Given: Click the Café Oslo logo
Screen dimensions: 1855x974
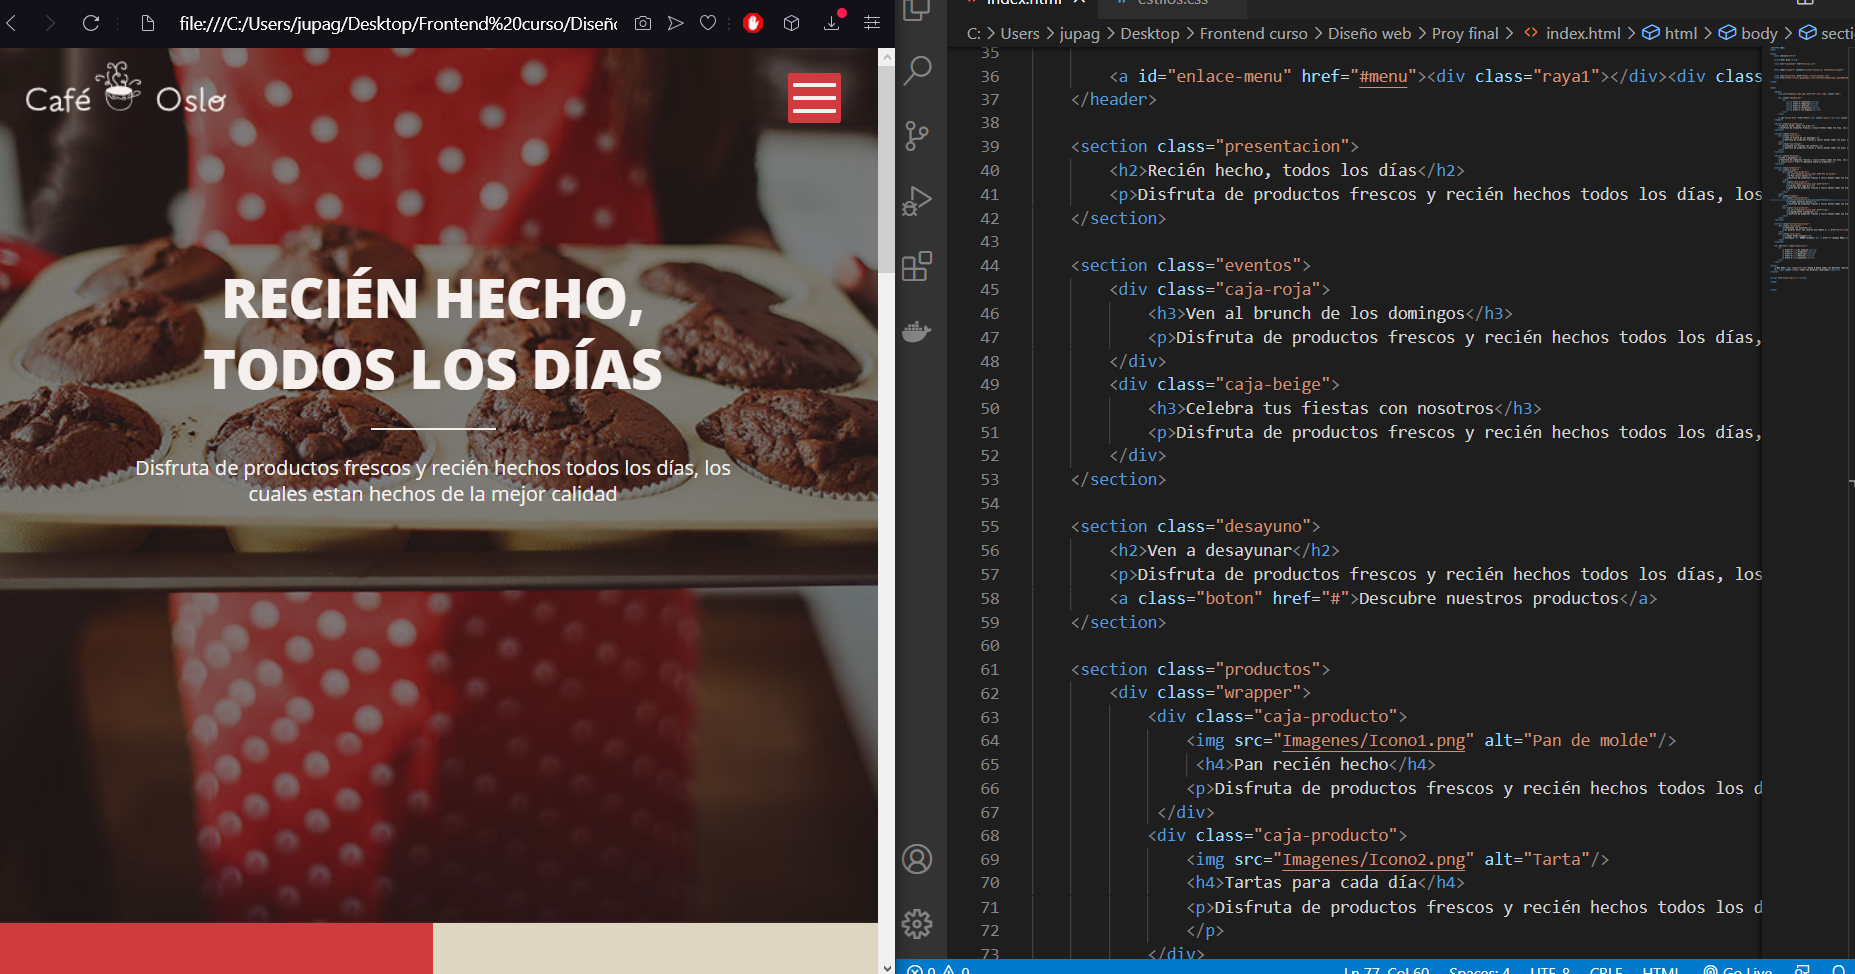Looking at the screenshot, I should 125,89.
